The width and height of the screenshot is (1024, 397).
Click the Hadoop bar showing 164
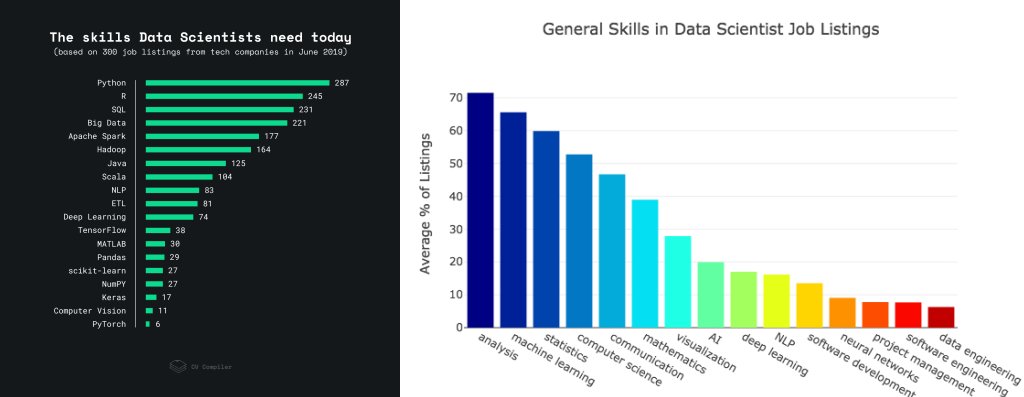tap(199, 150)
